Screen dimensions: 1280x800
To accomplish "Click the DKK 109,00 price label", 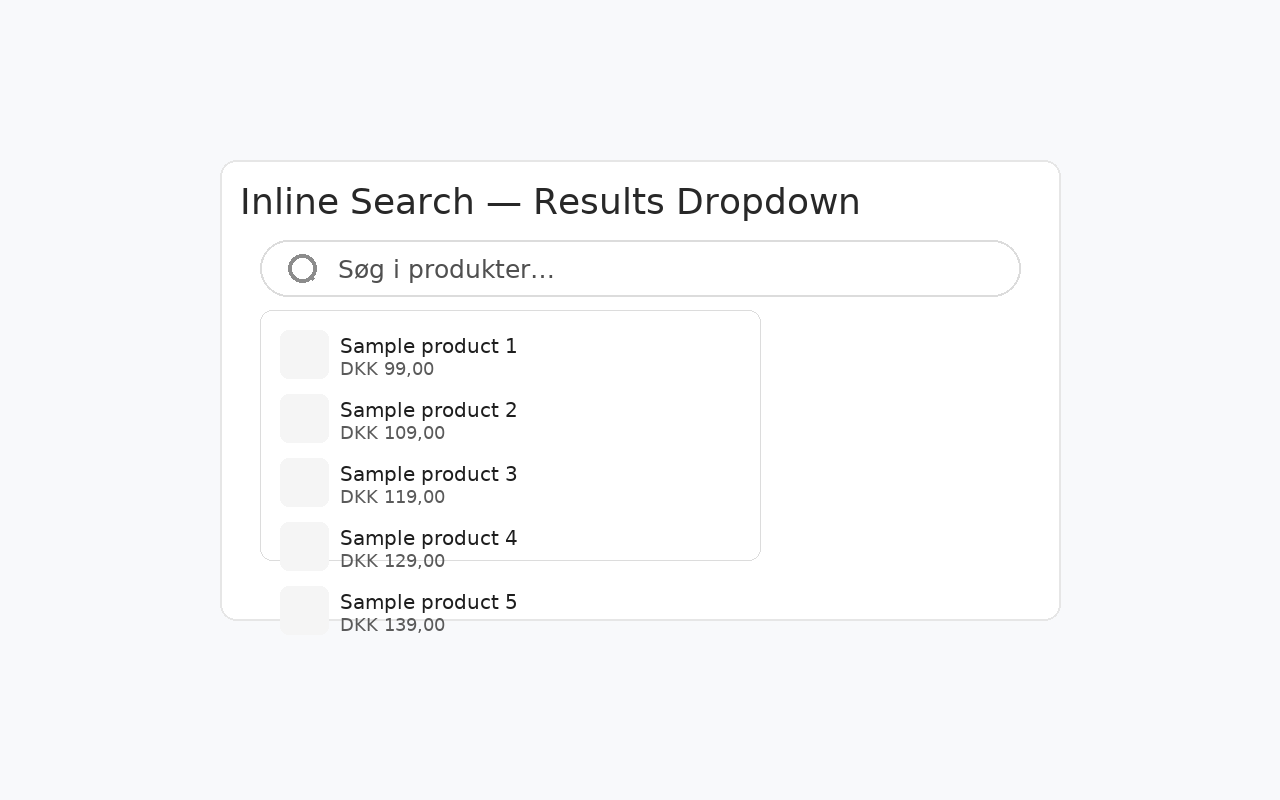I will (x=392, y=433).
